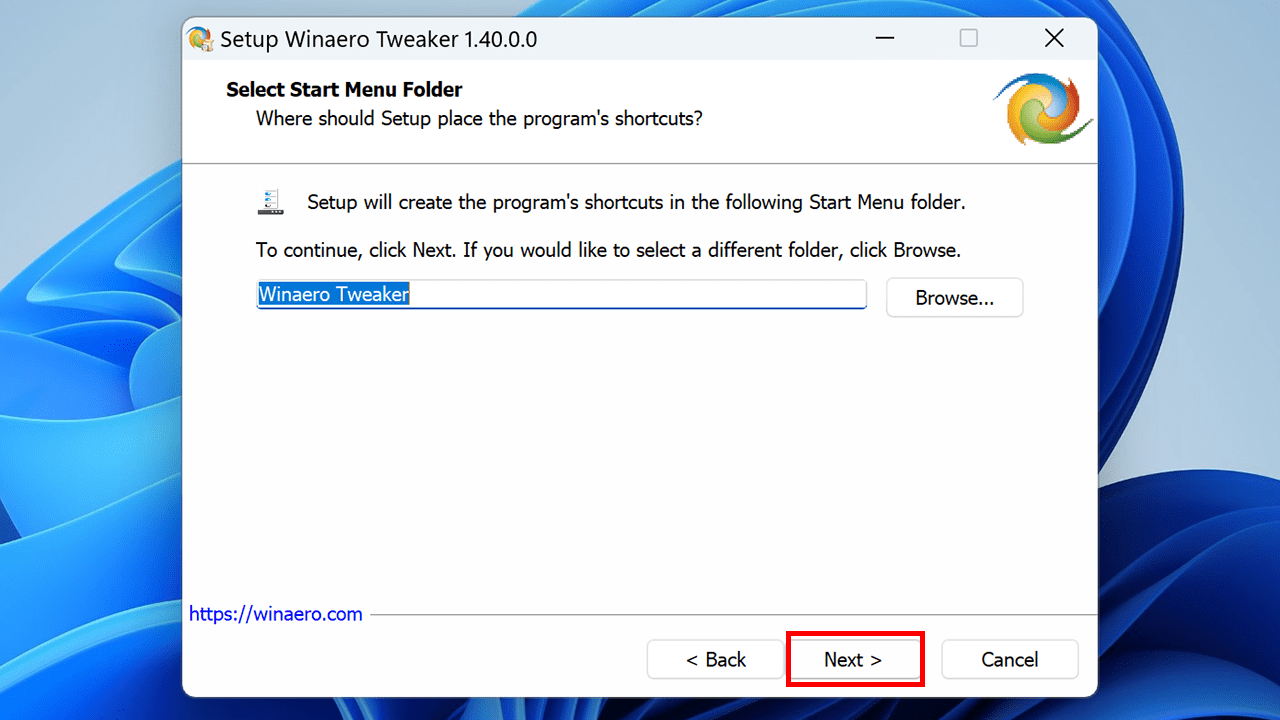Click the title bar text Setup Winaero Tweaker 1.40.0.0

(378, 40)
